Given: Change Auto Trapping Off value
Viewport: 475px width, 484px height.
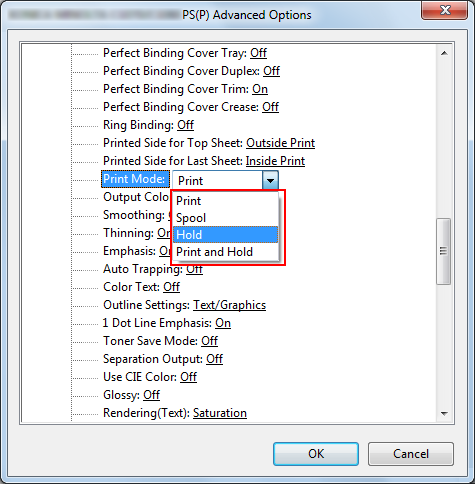Looking at the screenshot, I should click(194, 269).
